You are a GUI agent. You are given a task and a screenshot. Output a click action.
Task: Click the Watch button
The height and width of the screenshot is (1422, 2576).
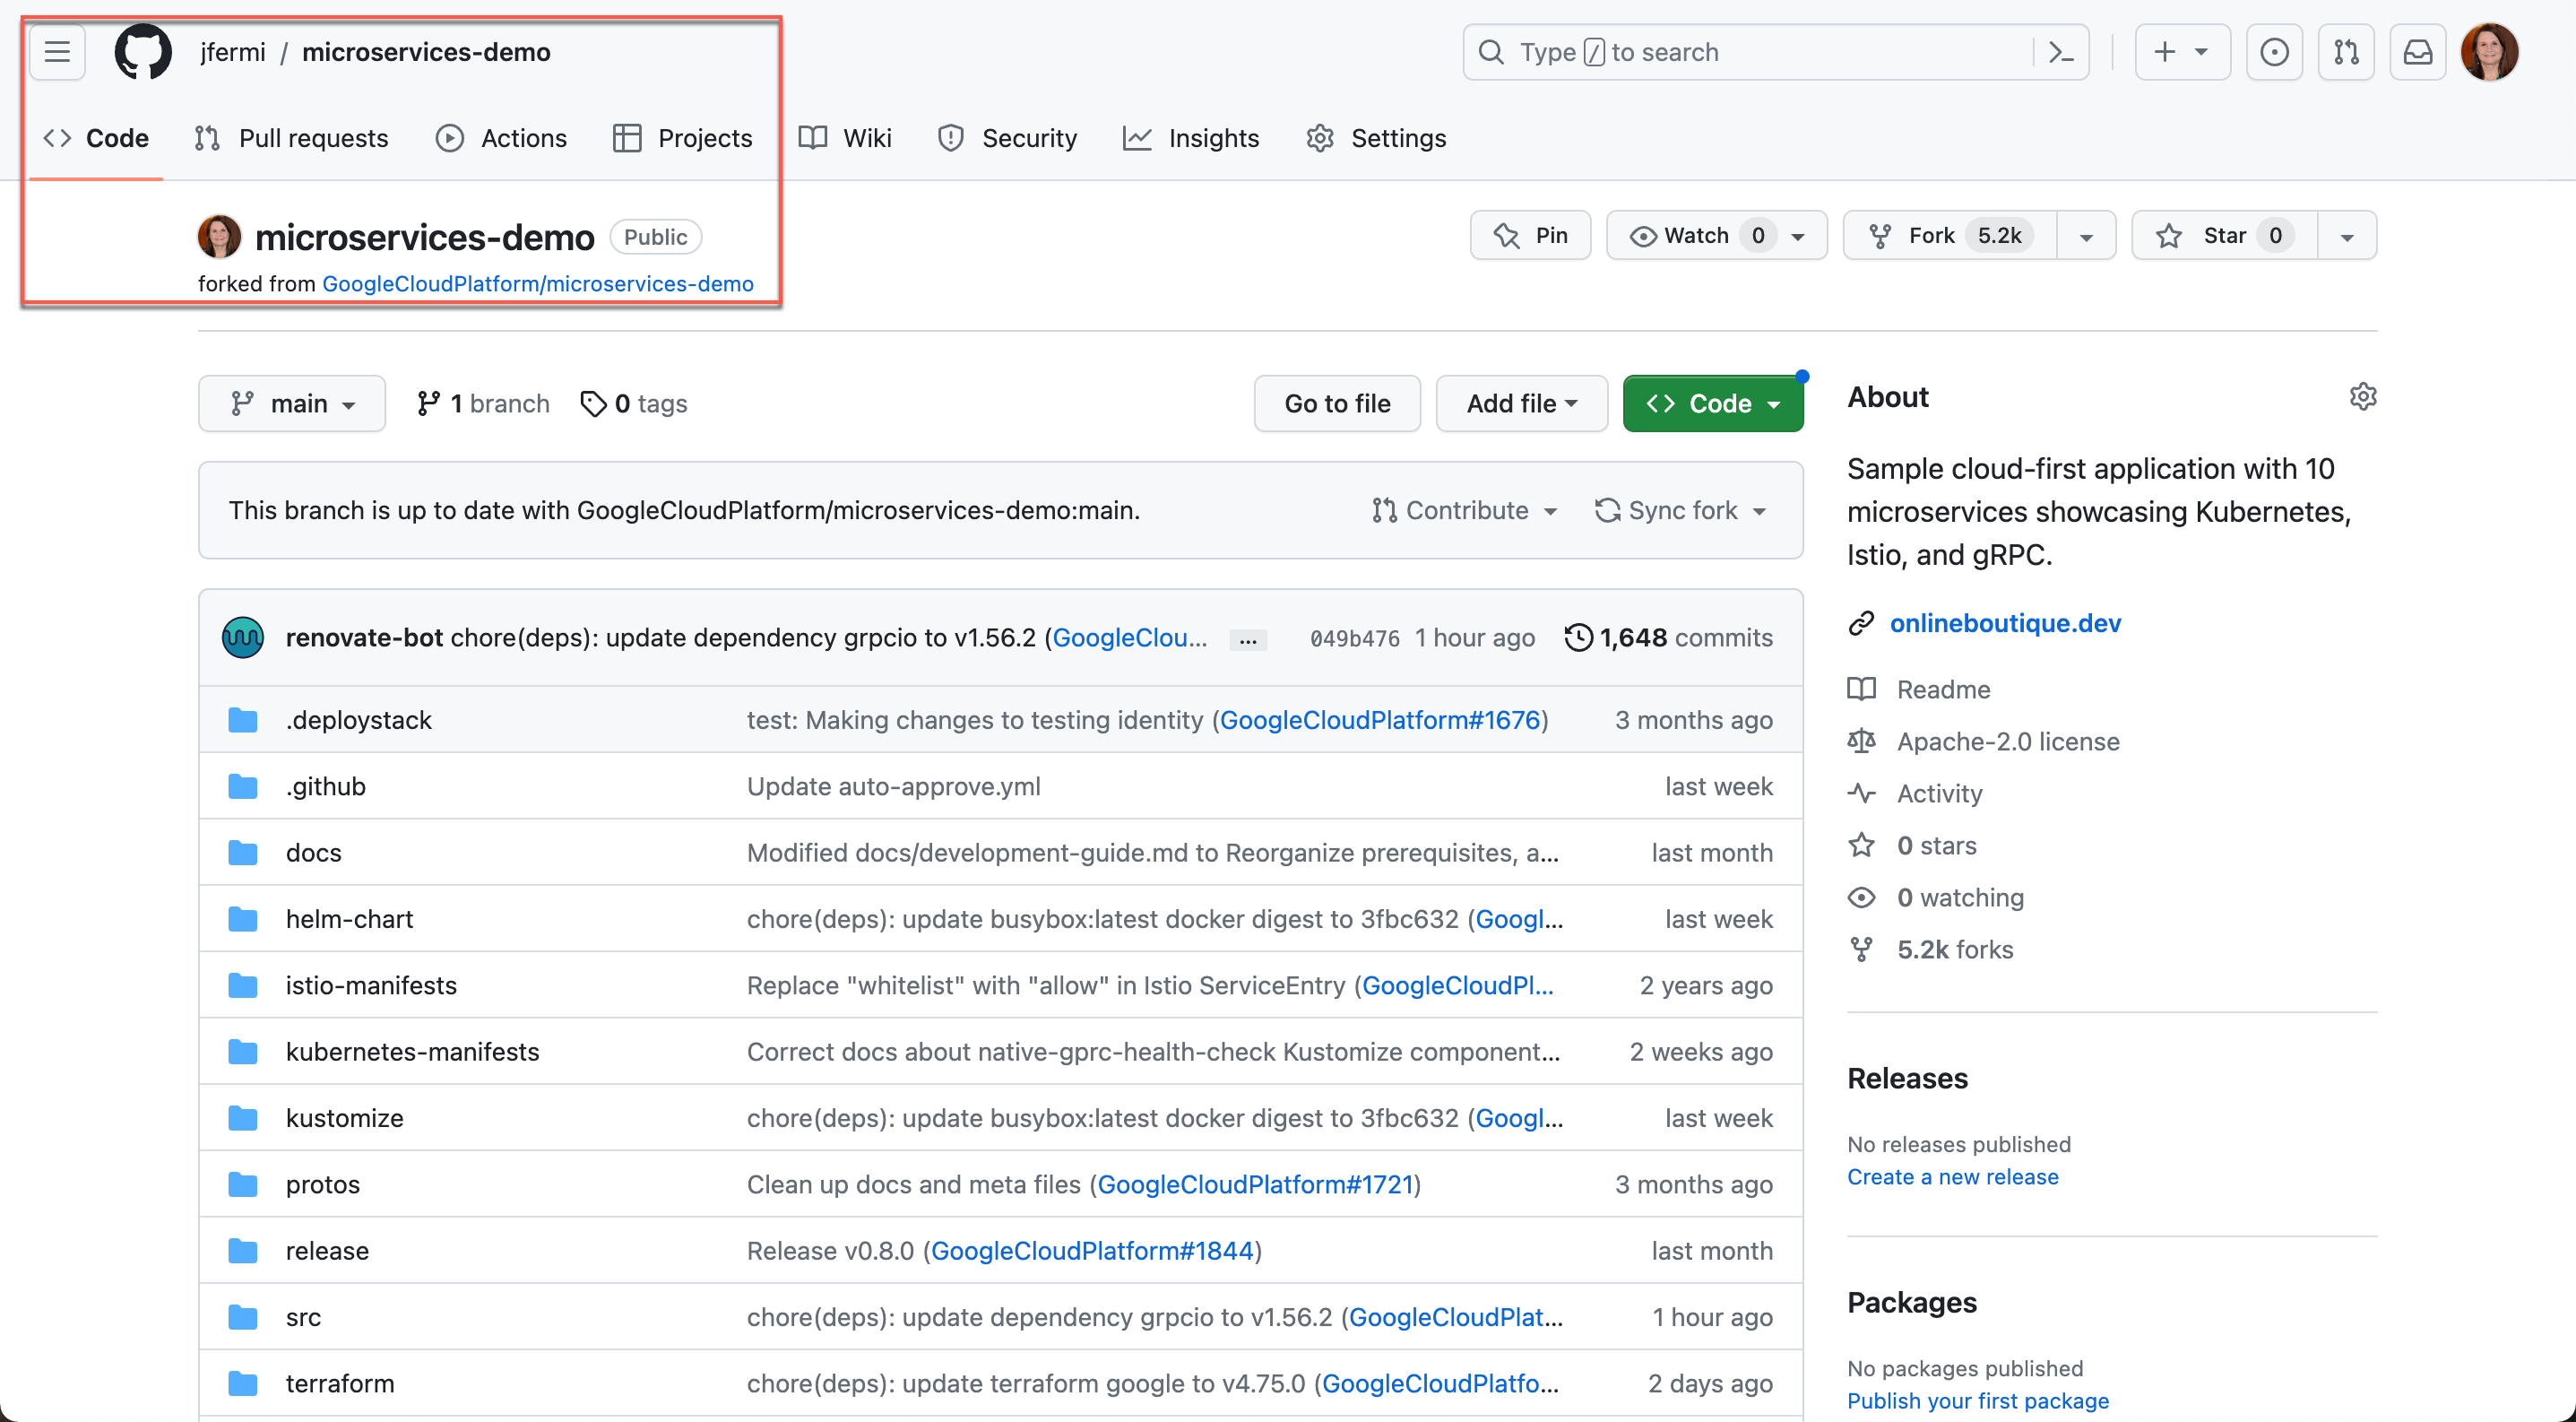[x=1716, y=235]
